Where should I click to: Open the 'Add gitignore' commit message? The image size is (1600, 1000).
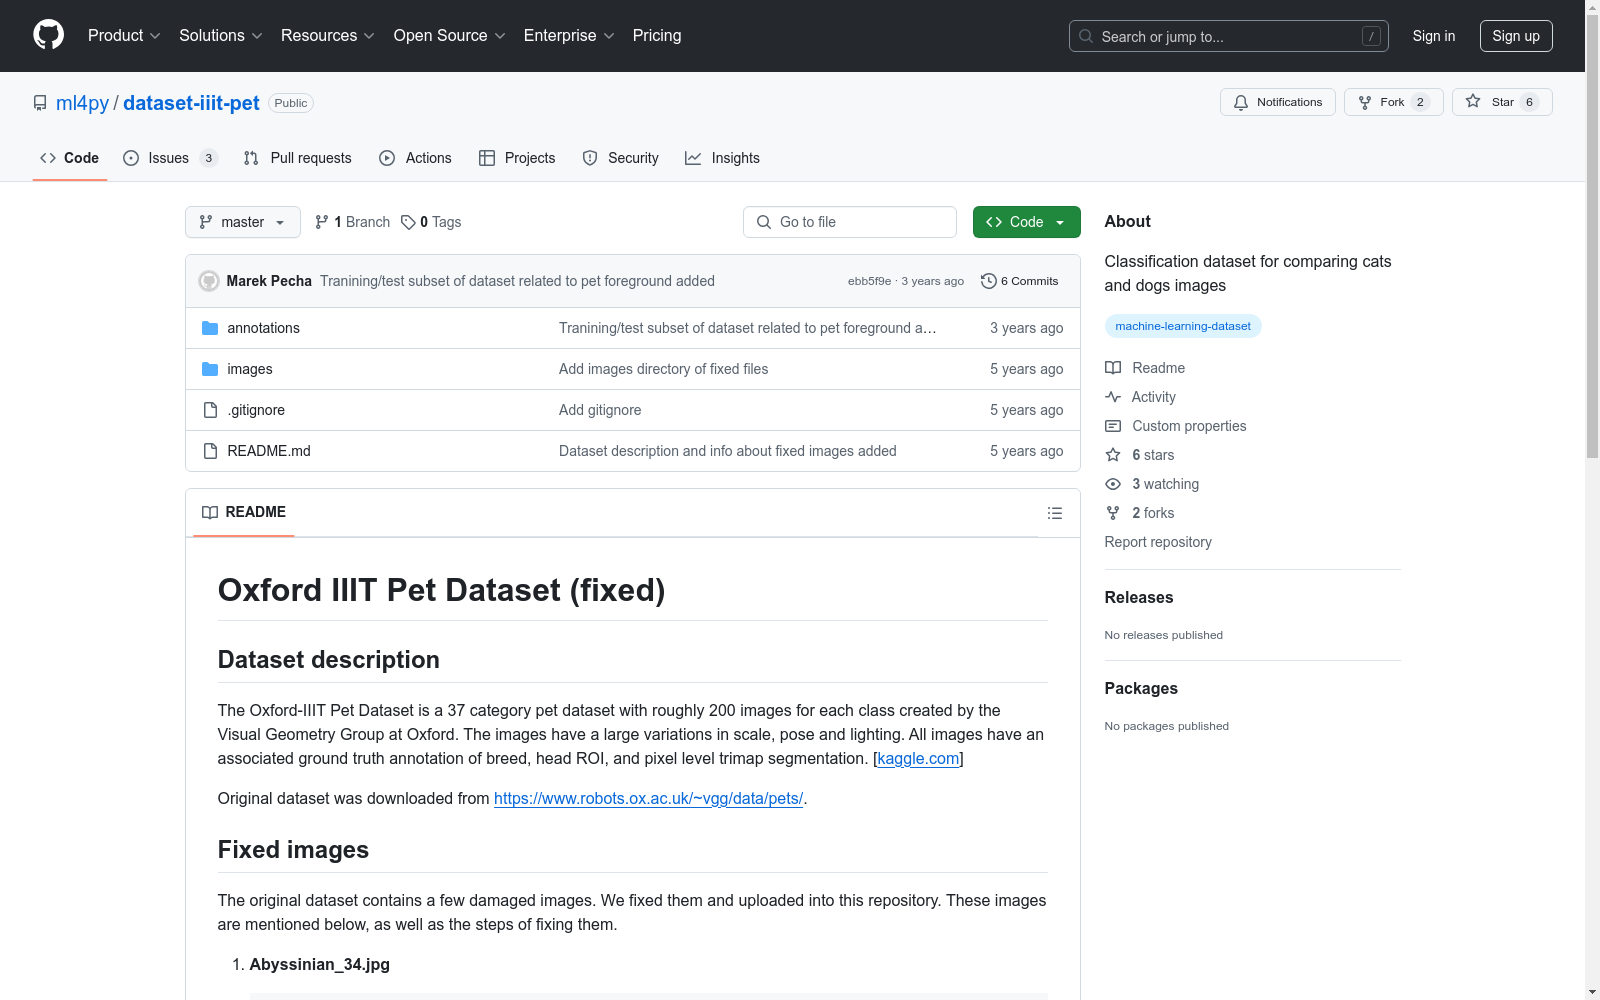tap(600, 410)
